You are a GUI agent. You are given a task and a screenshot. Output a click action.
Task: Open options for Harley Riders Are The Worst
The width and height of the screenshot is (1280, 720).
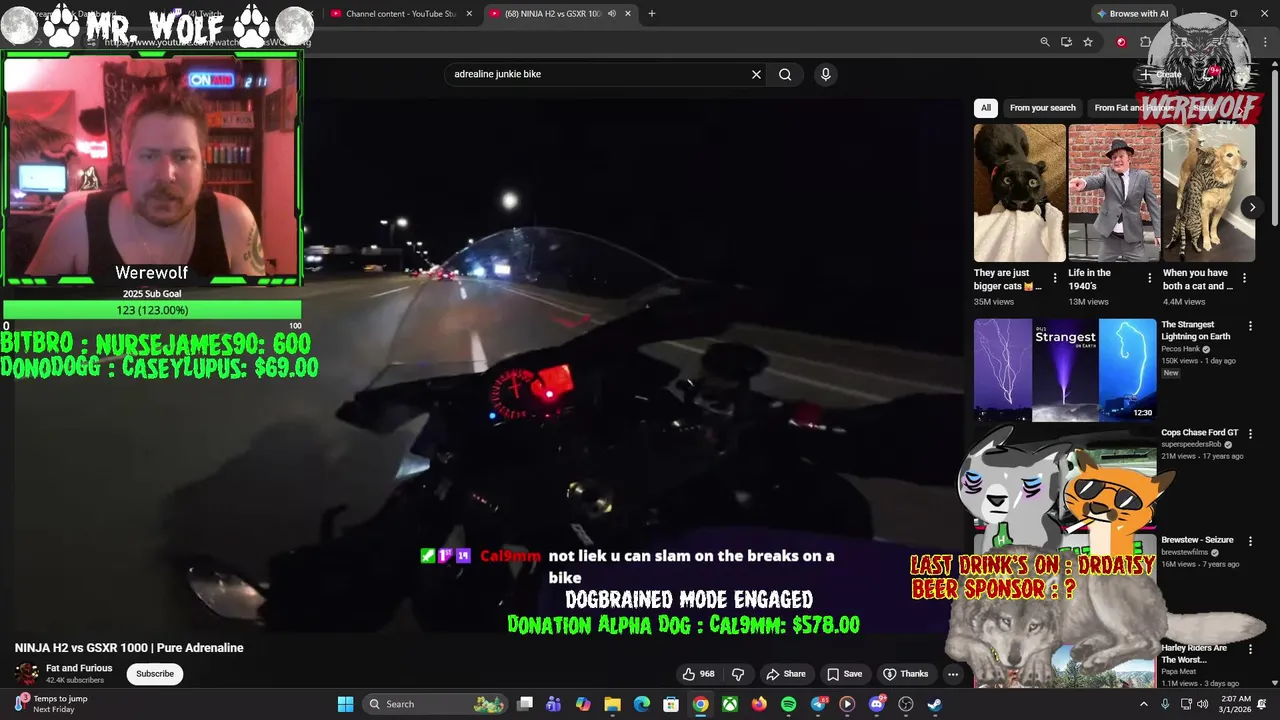(1249, 649)
